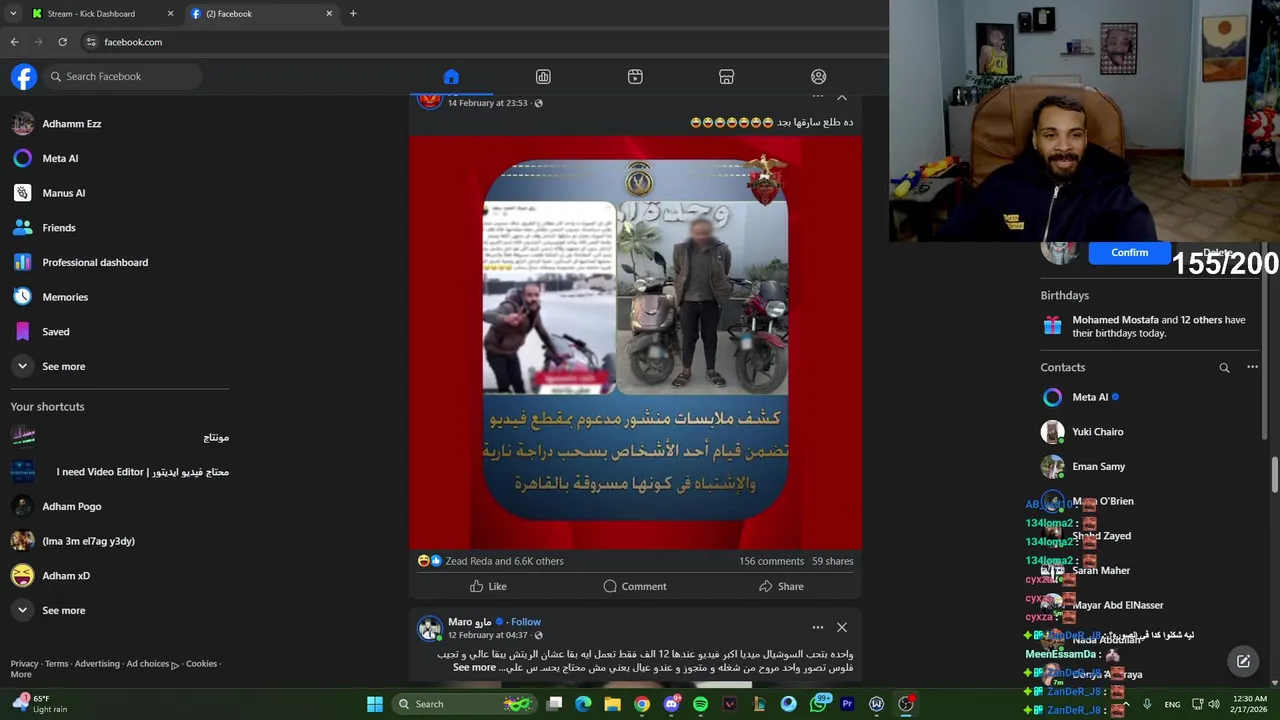View the 156 comments link
This screenshot has height=720, width=1280.
click(x=771, y=561)
